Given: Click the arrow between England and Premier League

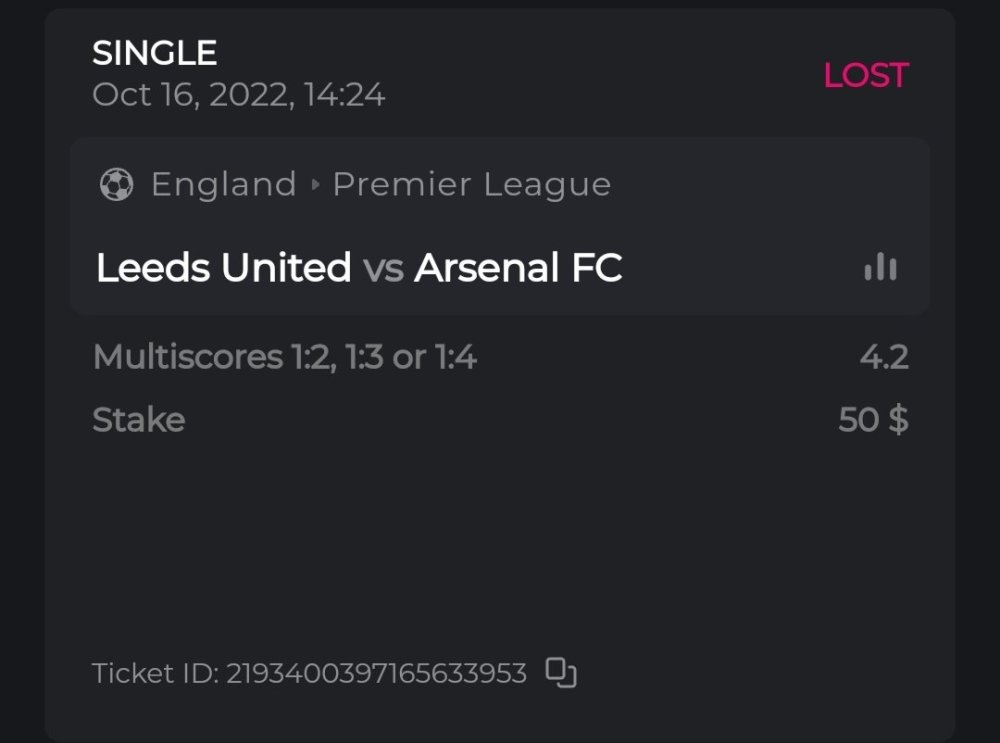Looking at the screenshot, I should click(x=315, y=185).
